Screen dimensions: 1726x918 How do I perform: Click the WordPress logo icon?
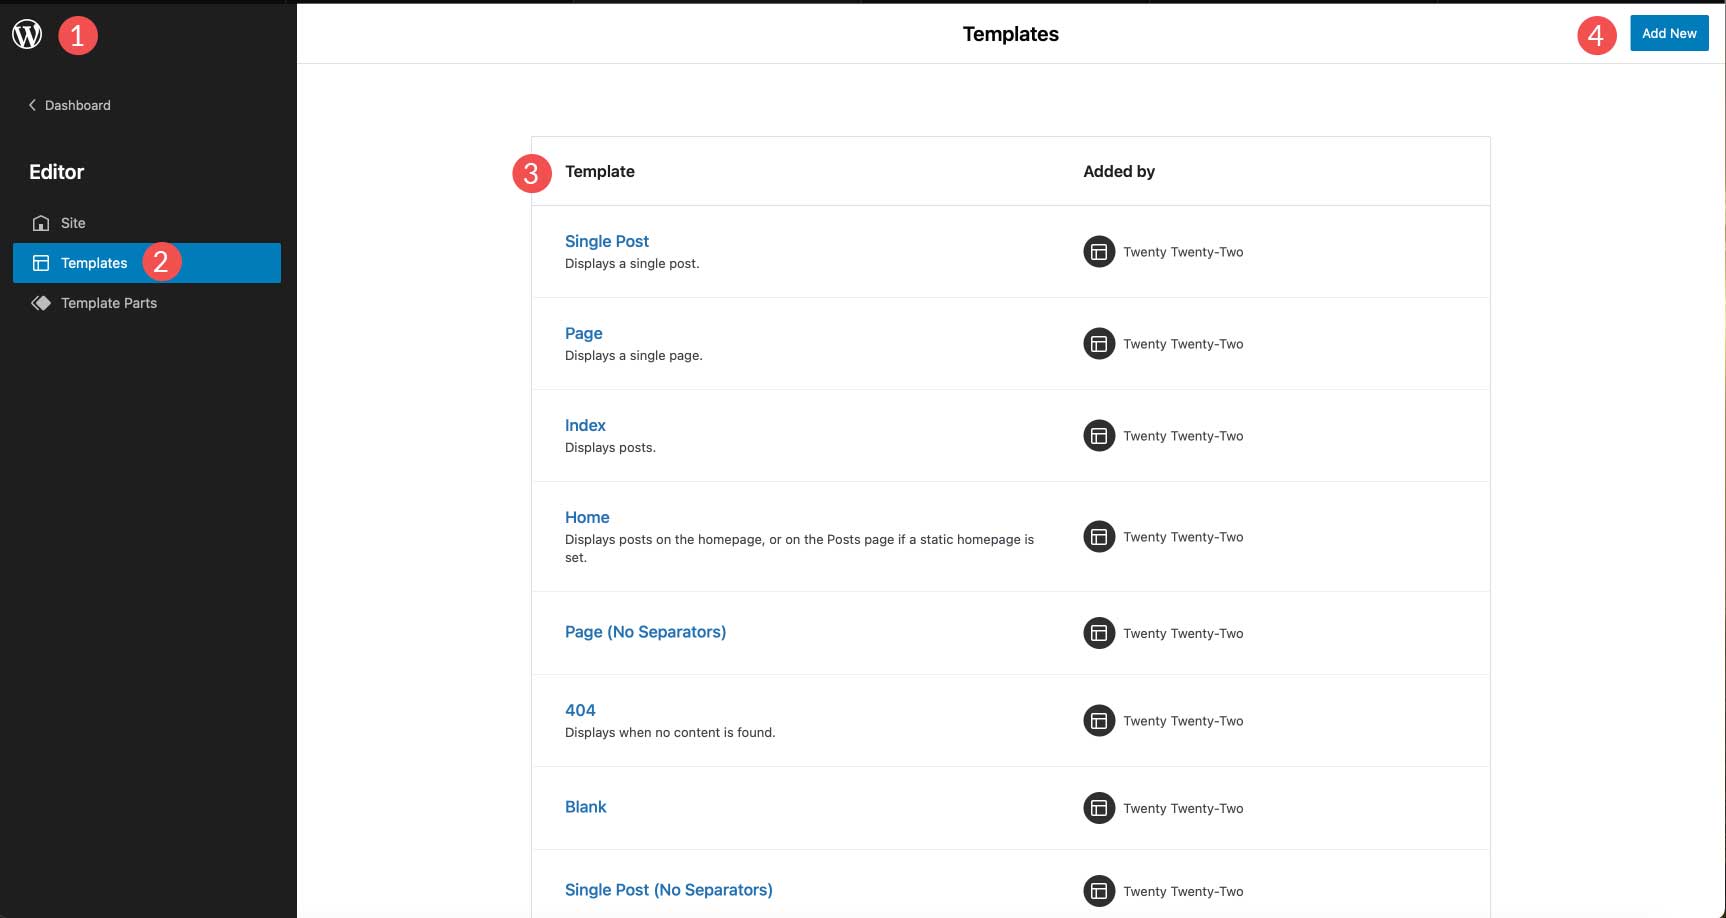(x=26, y=33)
